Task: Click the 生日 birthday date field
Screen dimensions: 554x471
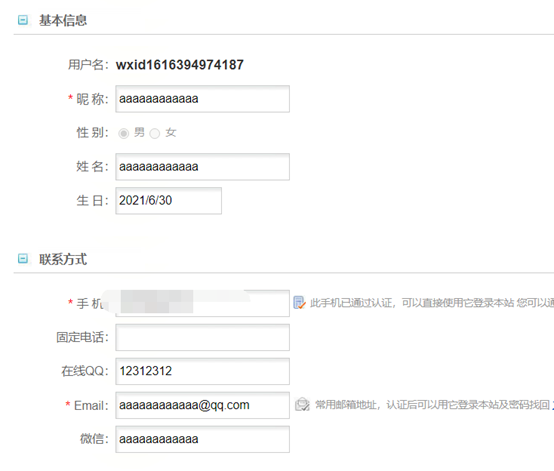Action: tap(169, 201)
